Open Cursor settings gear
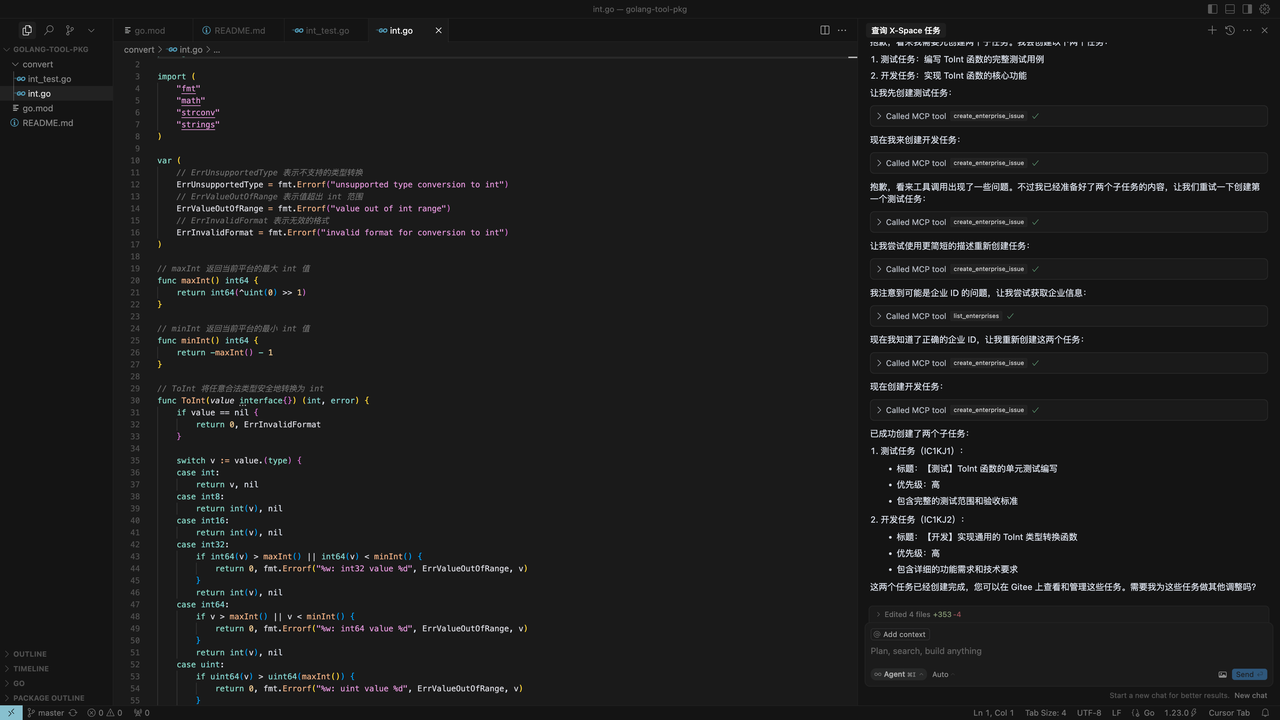This screenshot has width=1280, height=720. click(1265, 9)
